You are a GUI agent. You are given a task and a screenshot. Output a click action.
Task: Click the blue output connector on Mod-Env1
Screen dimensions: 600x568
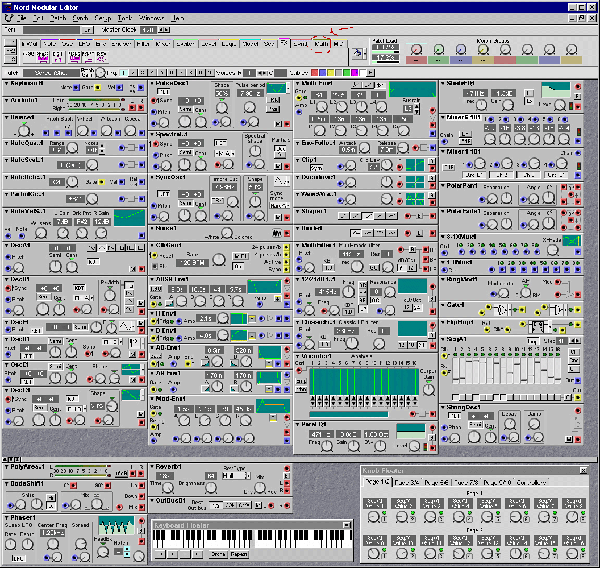[x=288, y=440]
